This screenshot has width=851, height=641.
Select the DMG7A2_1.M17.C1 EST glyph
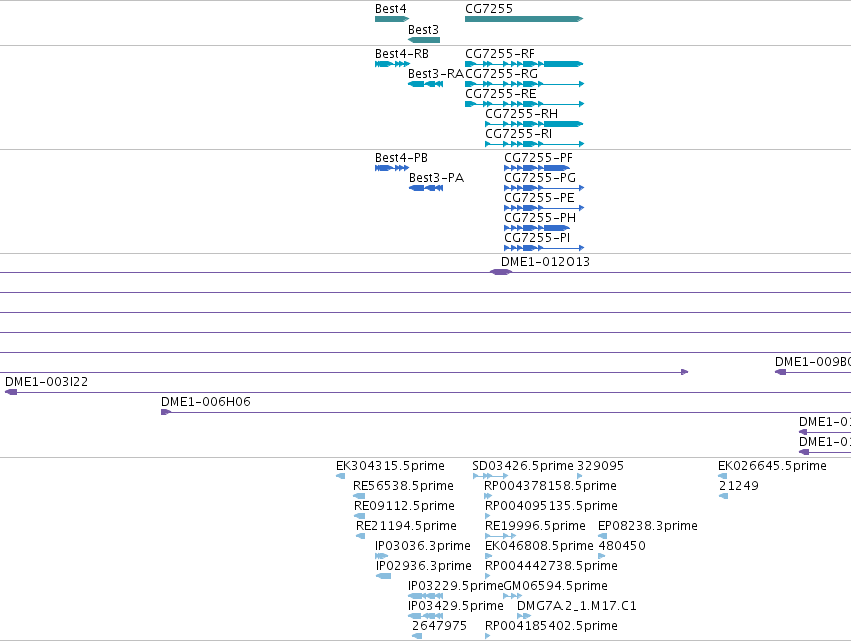tap(524, 617)
